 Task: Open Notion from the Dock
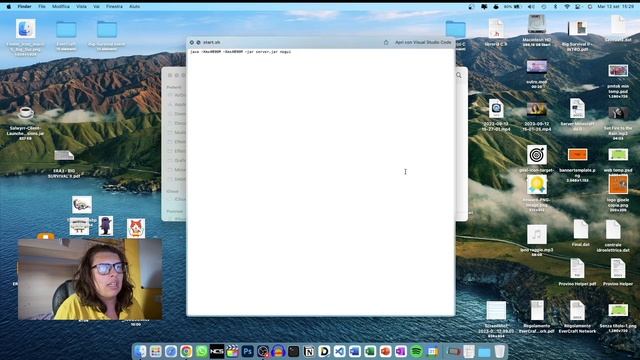coord(309,351)
